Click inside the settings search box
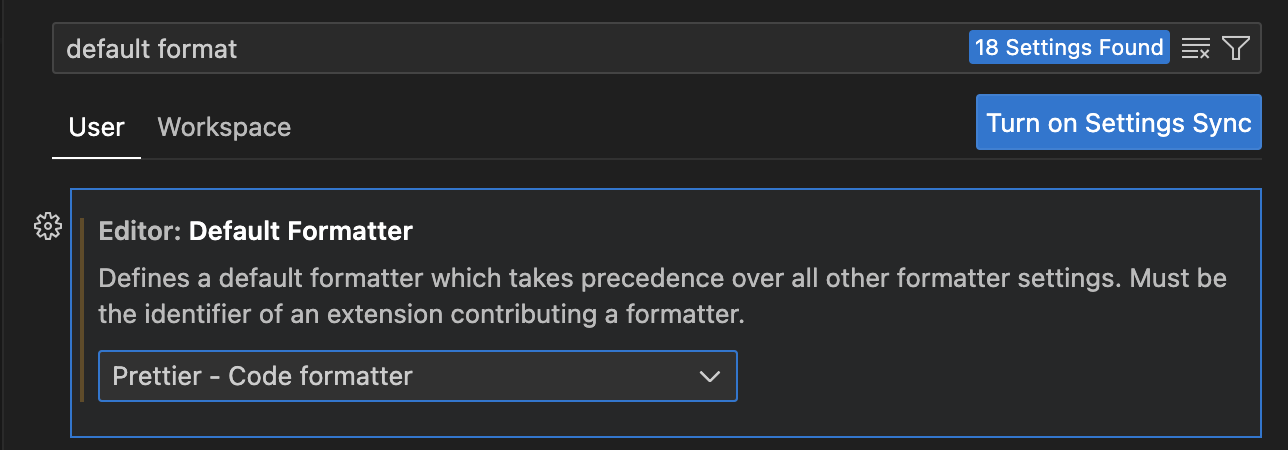1288x450 pixels. [x=600, y=48]
